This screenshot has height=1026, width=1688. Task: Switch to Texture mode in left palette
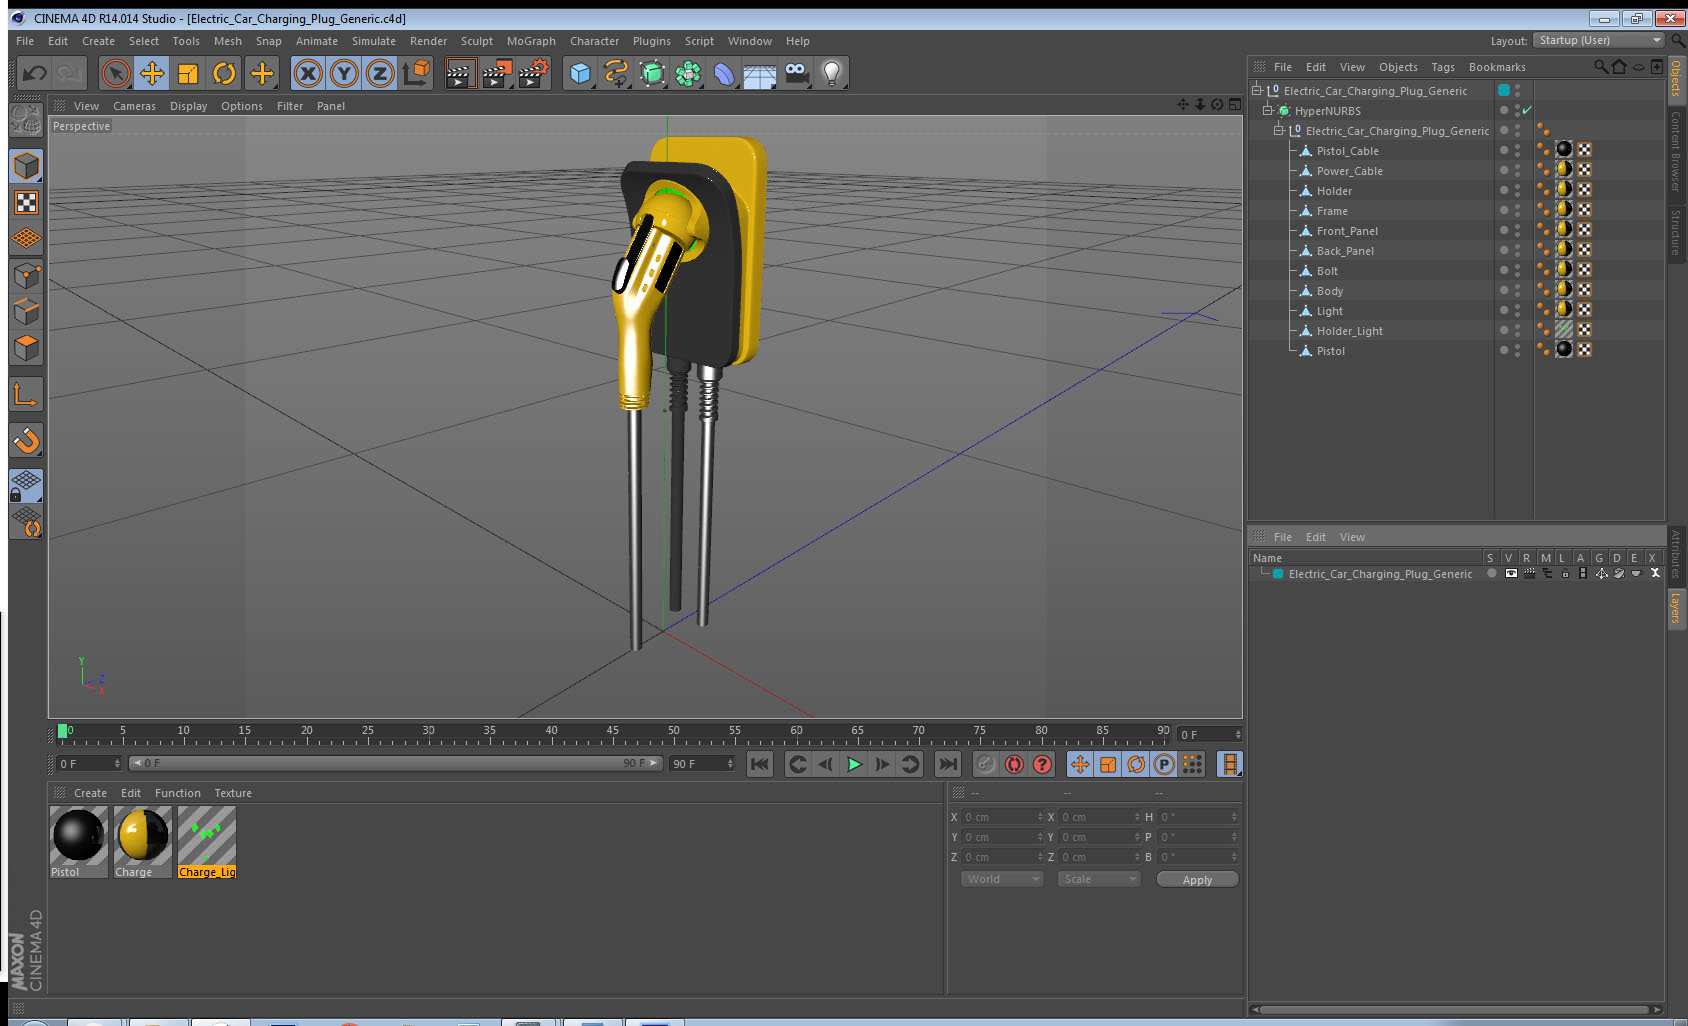click(x=26, y=203)
